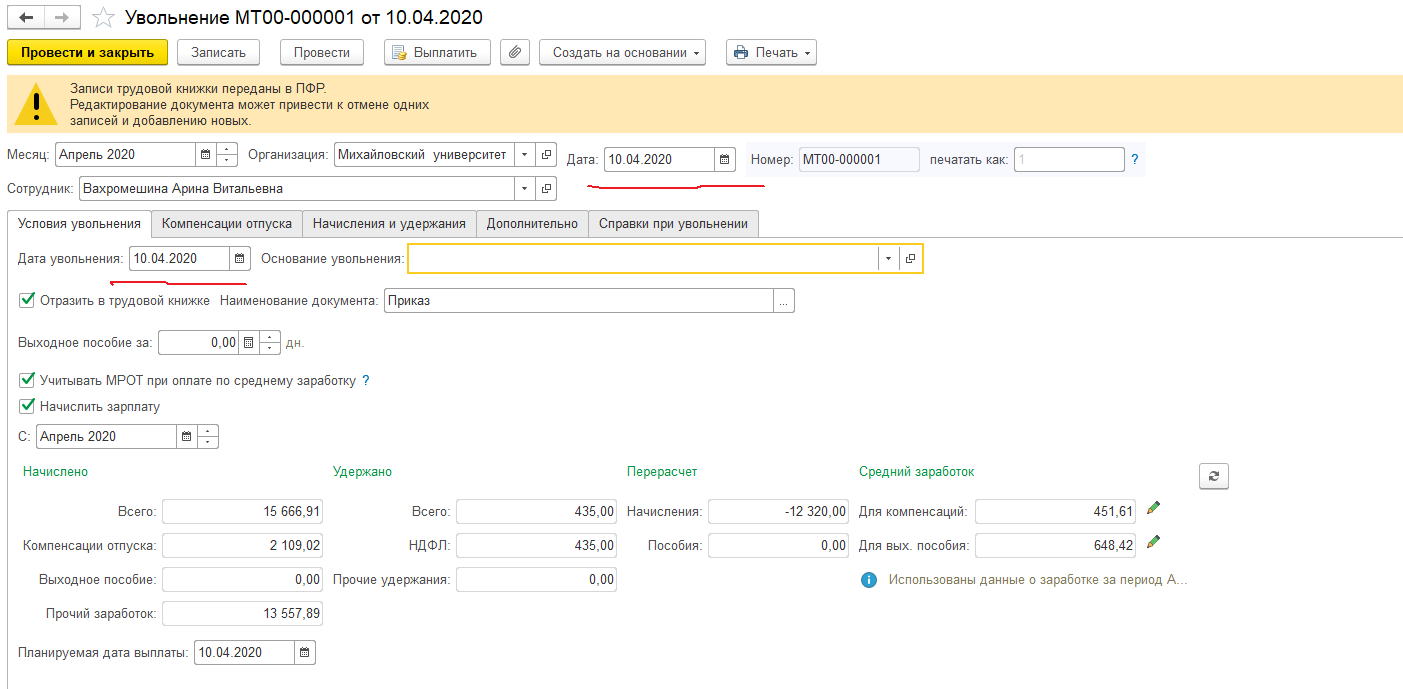Image resolution: width=1403 pixels, height=689 pixels.
Task: Open calendar for Планируемая дата выплаты
Action: [305, 652]
